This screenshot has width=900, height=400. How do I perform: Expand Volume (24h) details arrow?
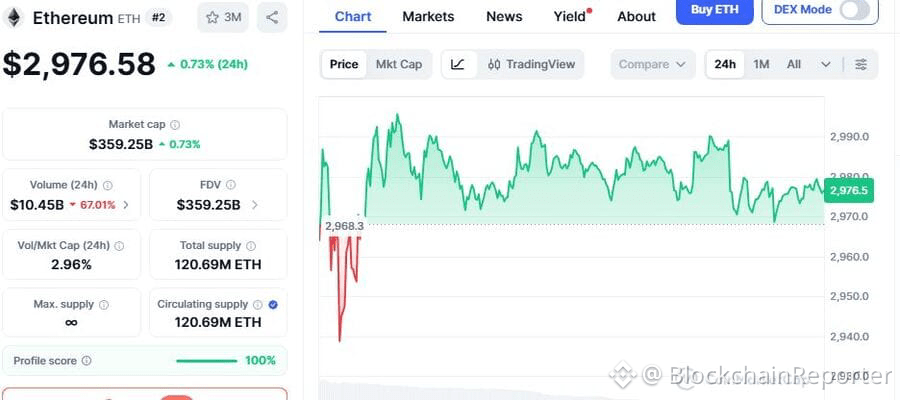[x=125, y=205]
